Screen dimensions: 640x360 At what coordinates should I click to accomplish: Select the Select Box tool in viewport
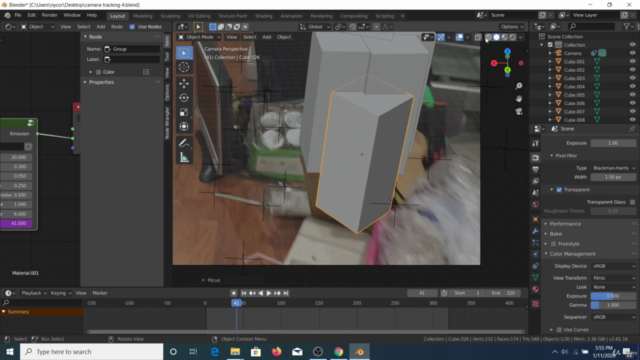click(x=184, y=53)
